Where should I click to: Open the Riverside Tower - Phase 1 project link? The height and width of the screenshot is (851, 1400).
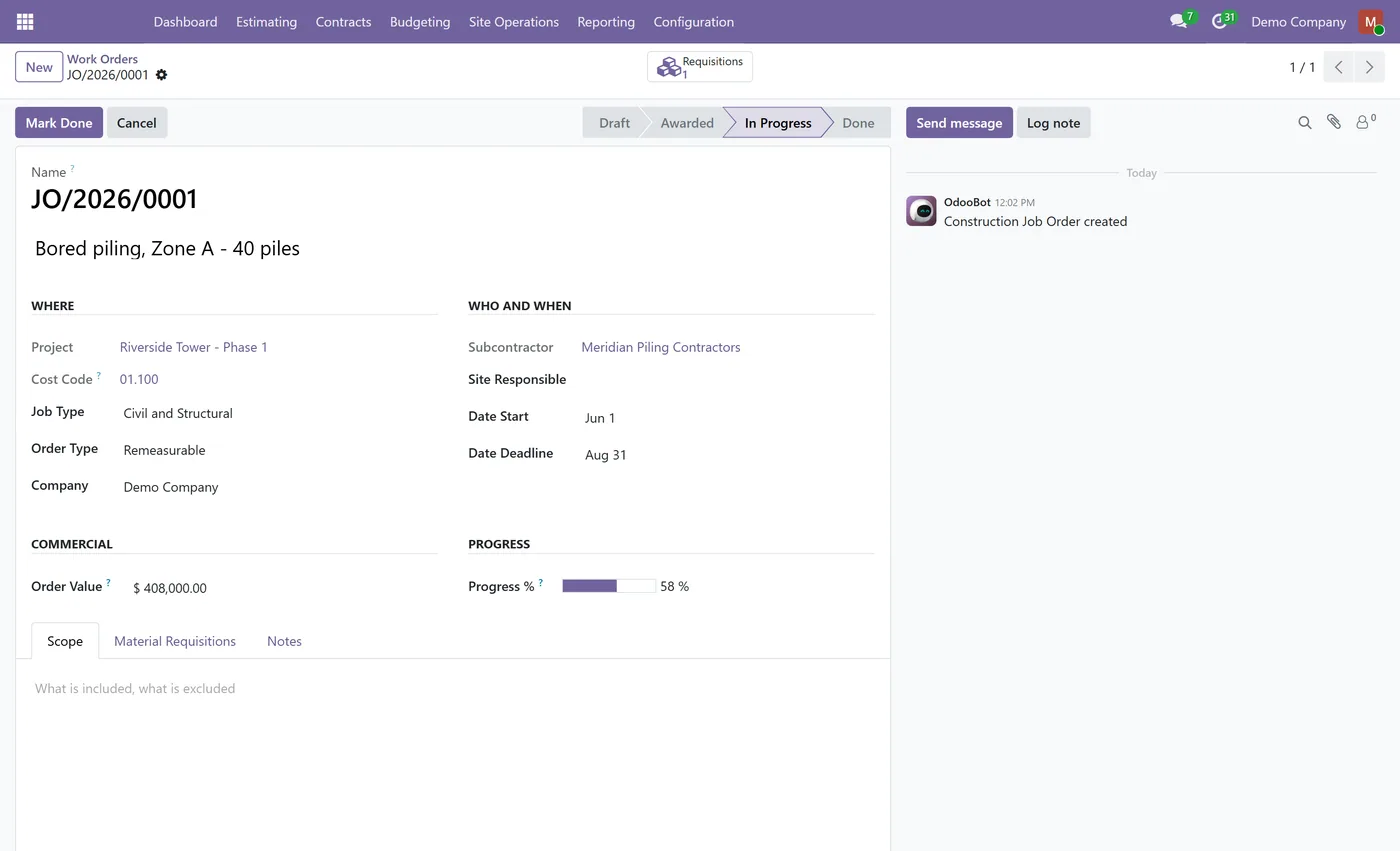(194, 347)
